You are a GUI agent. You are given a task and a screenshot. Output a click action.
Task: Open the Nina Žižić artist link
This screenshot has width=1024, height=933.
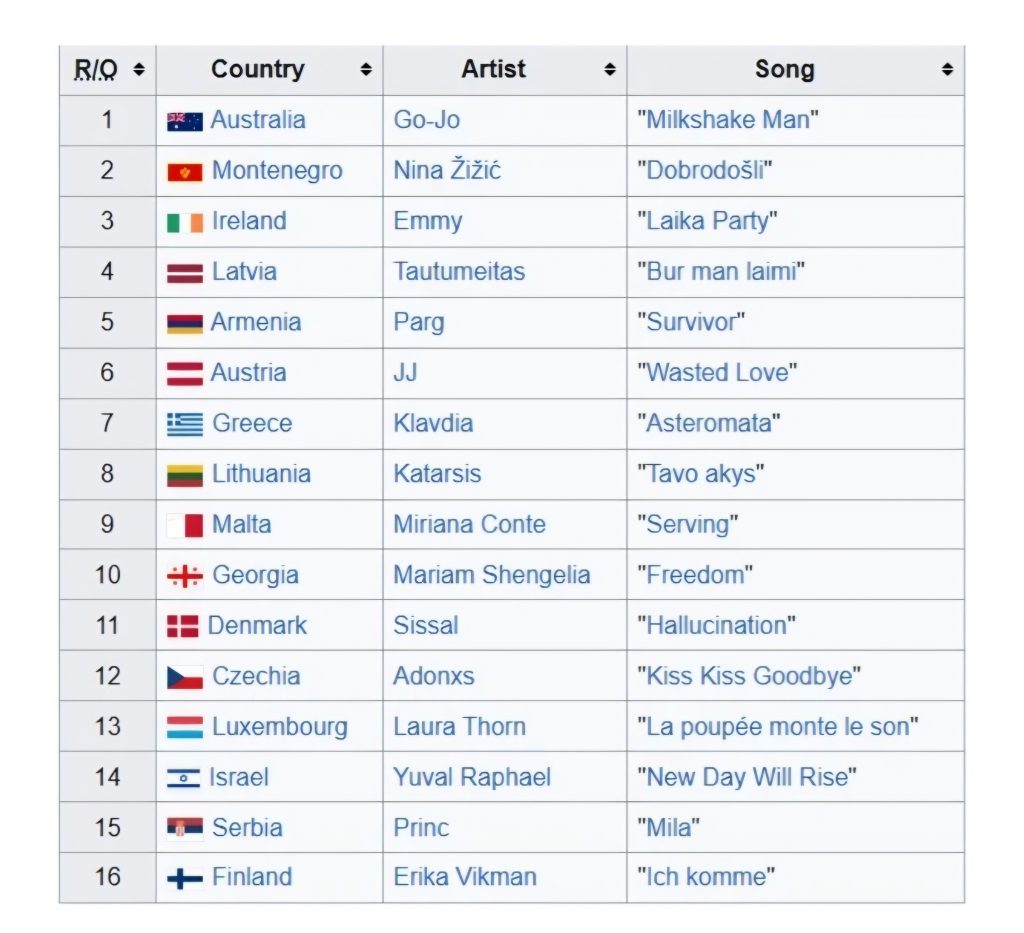pyautogui.click(x=447, y=170)
